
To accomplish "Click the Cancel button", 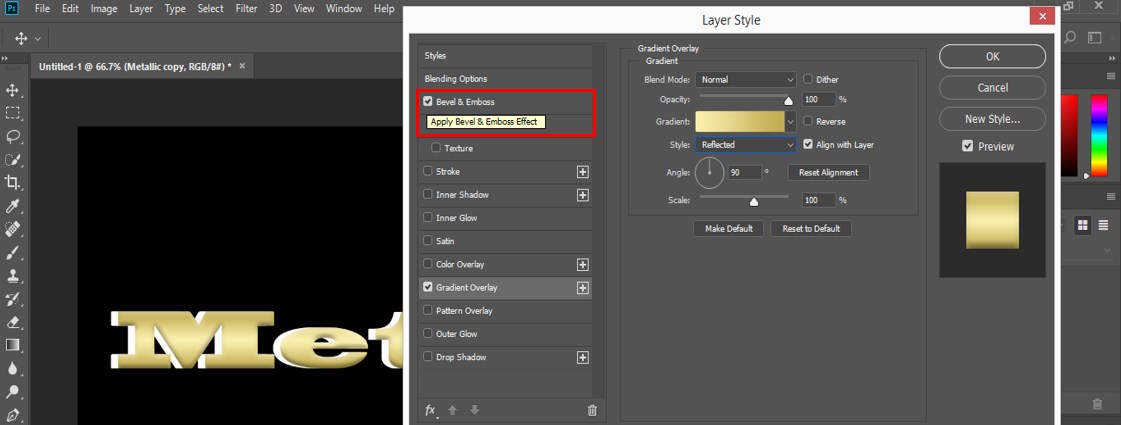I will click(x=992, y=87).
